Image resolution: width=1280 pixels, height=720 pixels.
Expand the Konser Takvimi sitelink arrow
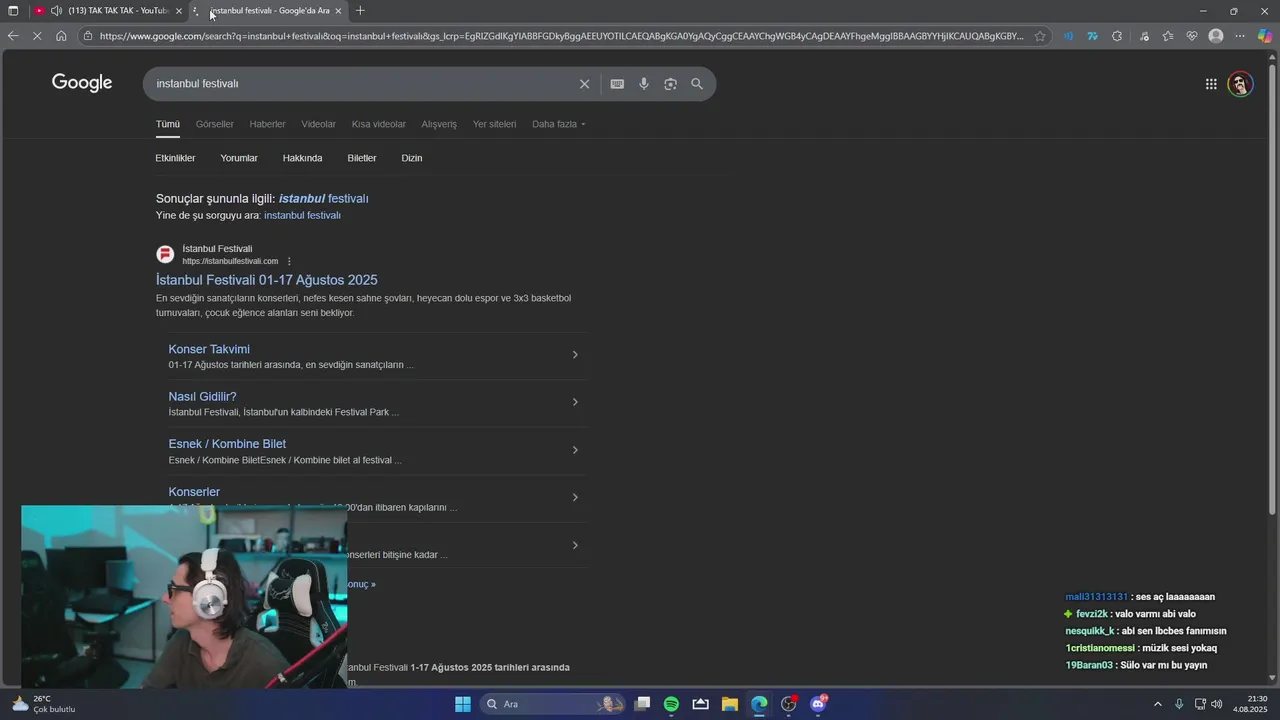click(x=575, y=355)
